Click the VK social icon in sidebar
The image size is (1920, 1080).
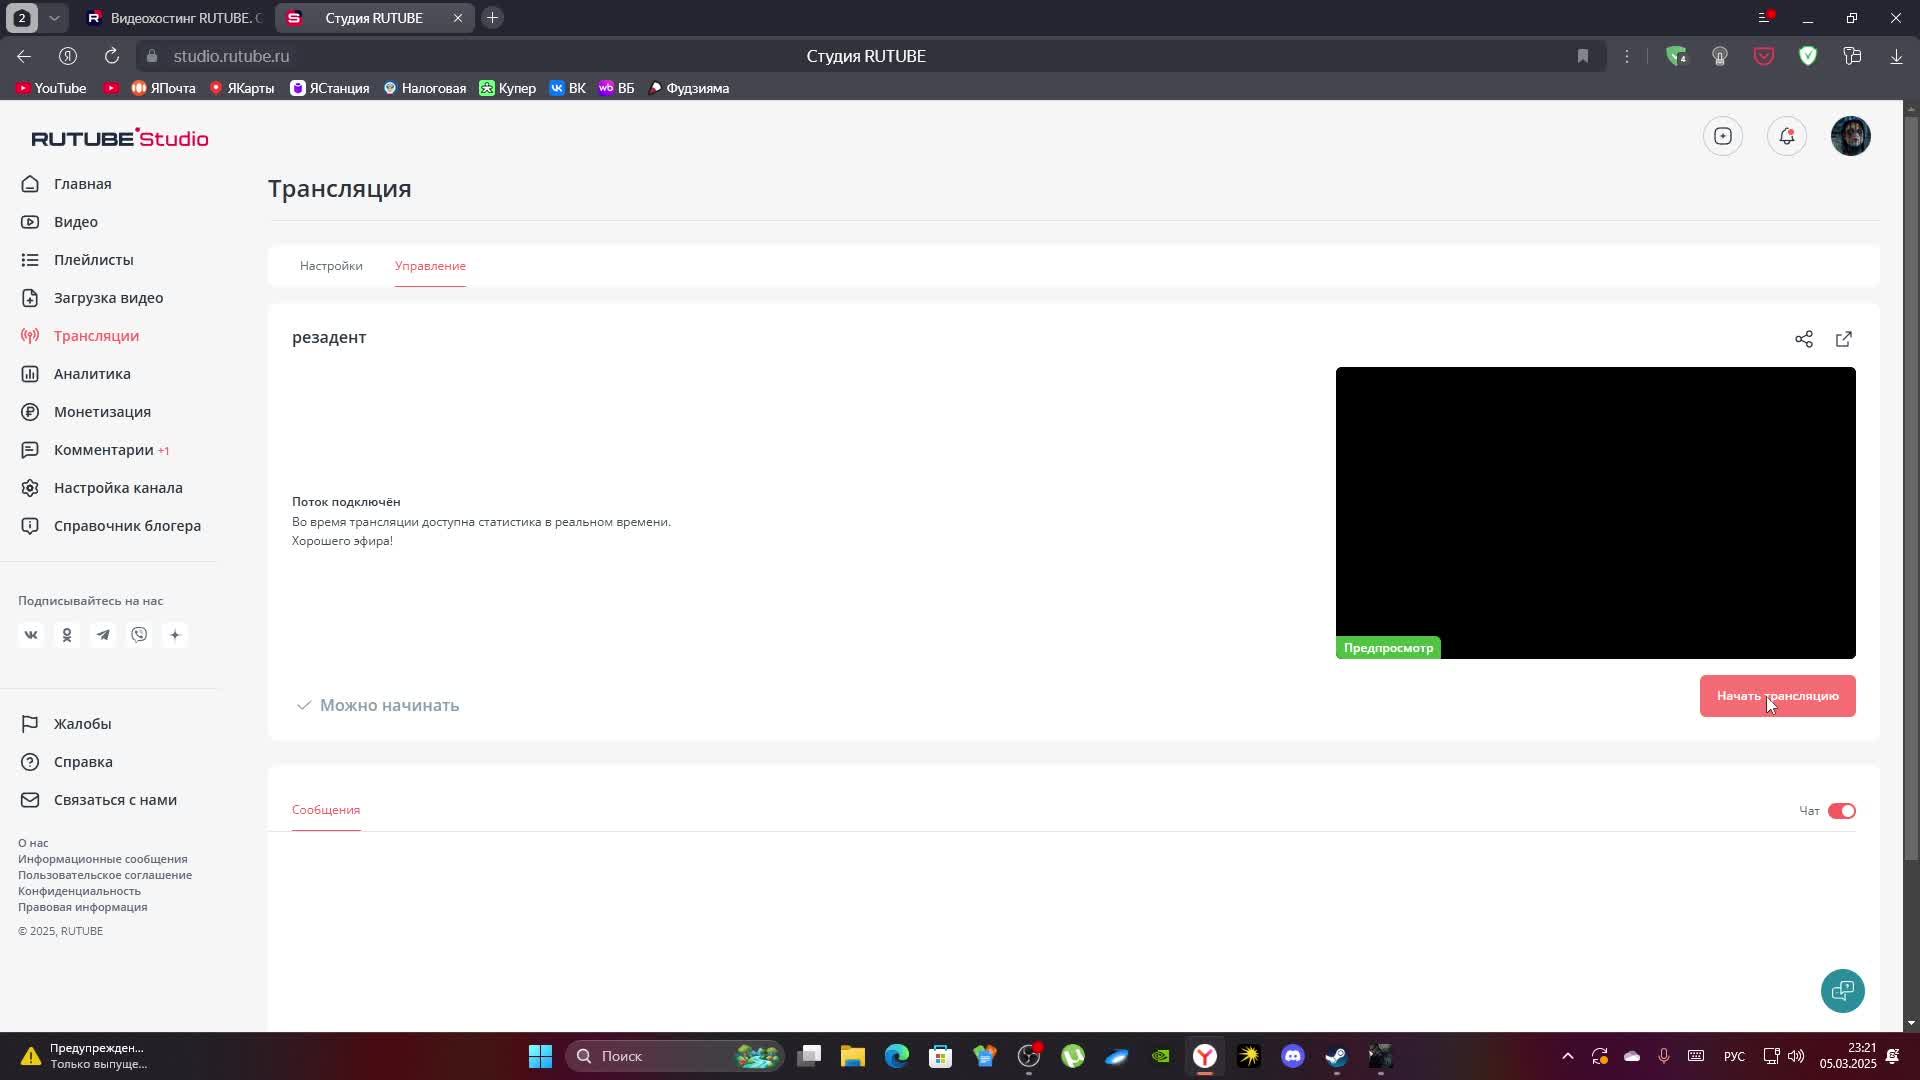point(31,635)
